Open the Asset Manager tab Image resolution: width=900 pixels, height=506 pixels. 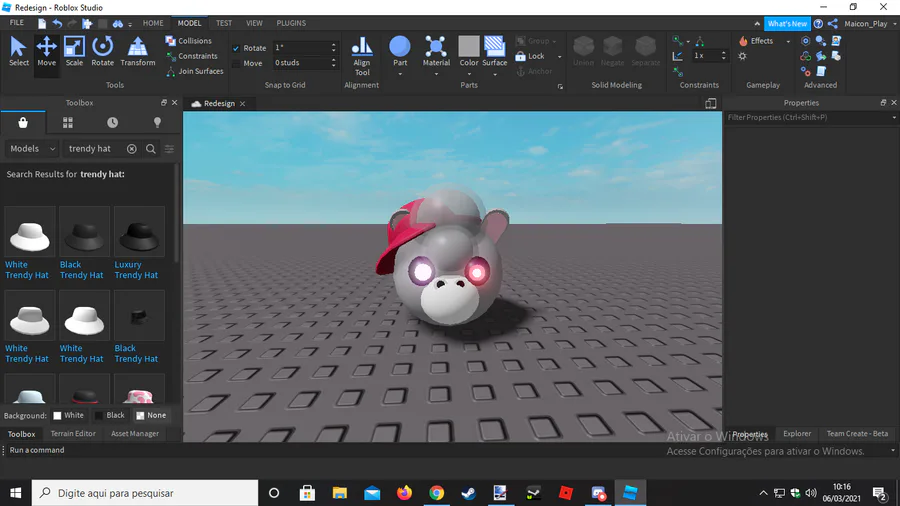[135, 434]
